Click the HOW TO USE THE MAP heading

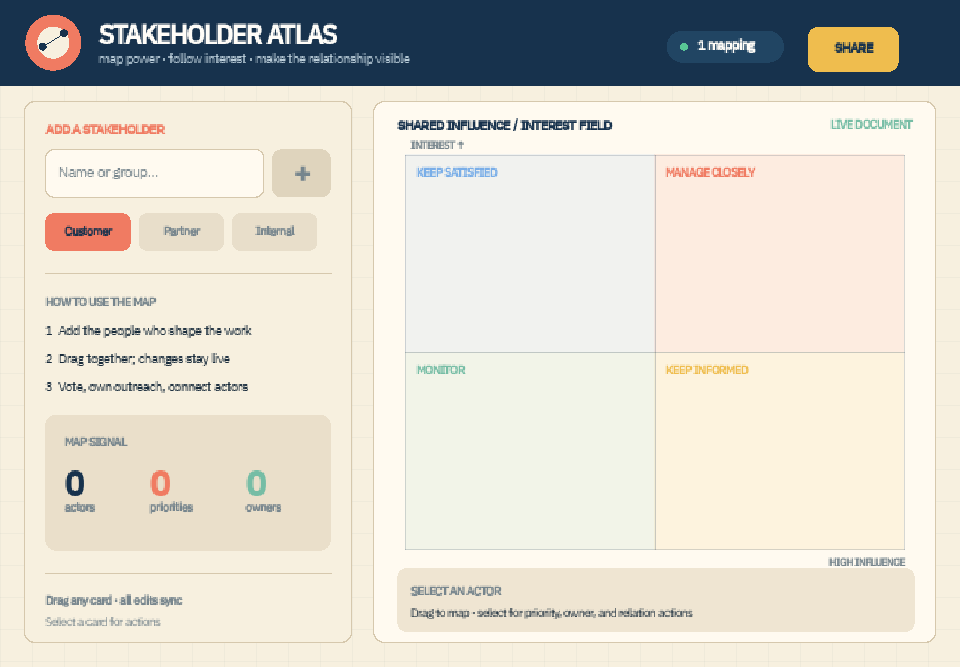click(x=101, y=302)
